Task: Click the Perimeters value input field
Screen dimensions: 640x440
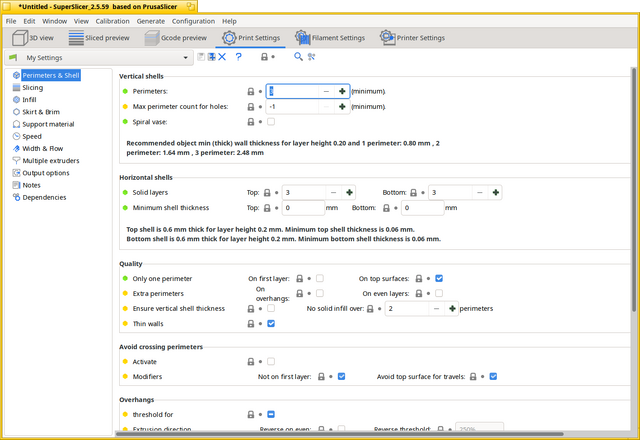Action: (292, 91)
